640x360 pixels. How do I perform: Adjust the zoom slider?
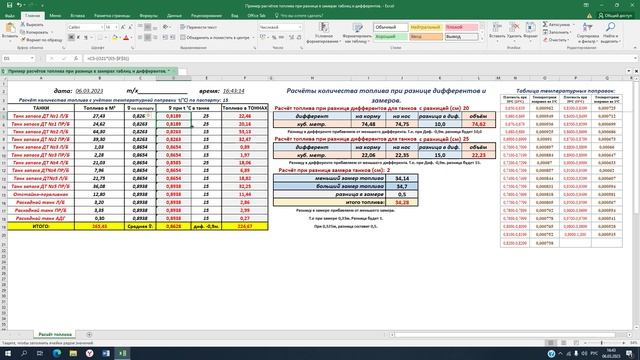tap(602, 343)
